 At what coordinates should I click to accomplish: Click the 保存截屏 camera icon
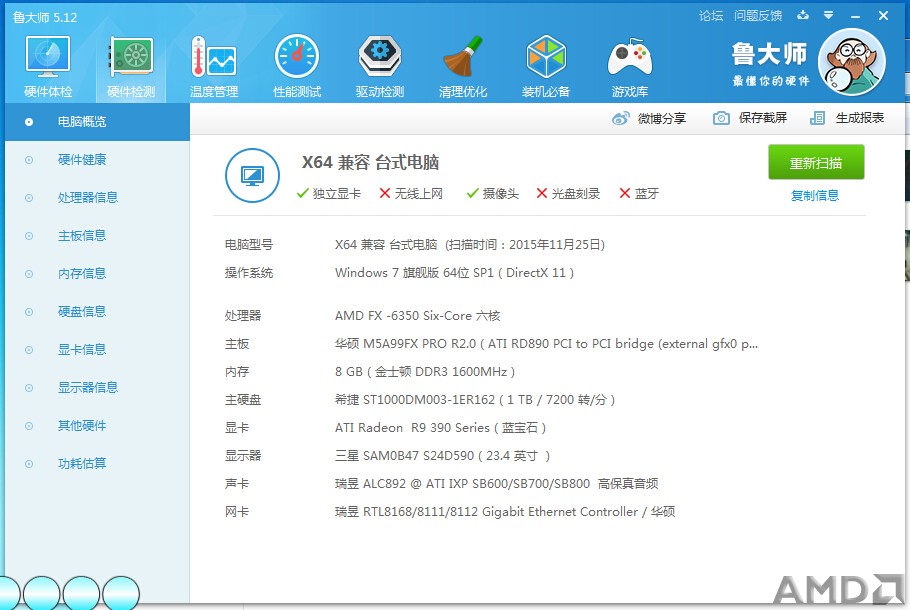click(x=721, y=118)
